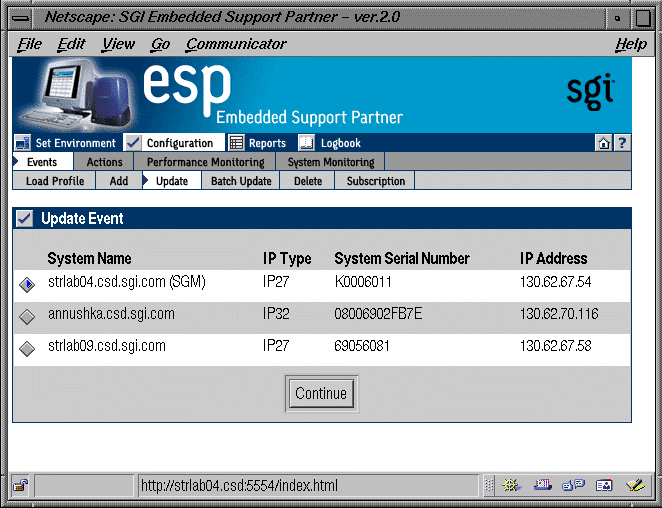Image resolution: width=662 pixels, height=508 pixels.
Task: Go to ESP home page icon
Action: click(604, 143)
